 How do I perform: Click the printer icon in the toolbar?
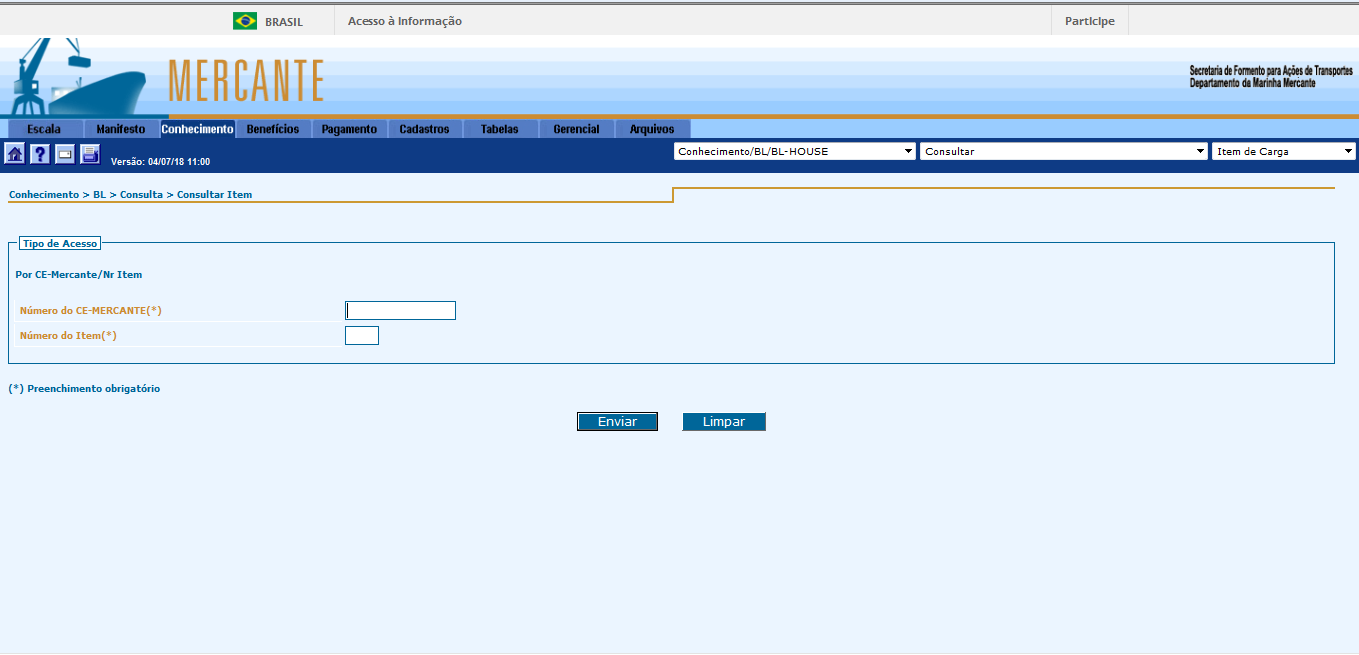point(90,154)
